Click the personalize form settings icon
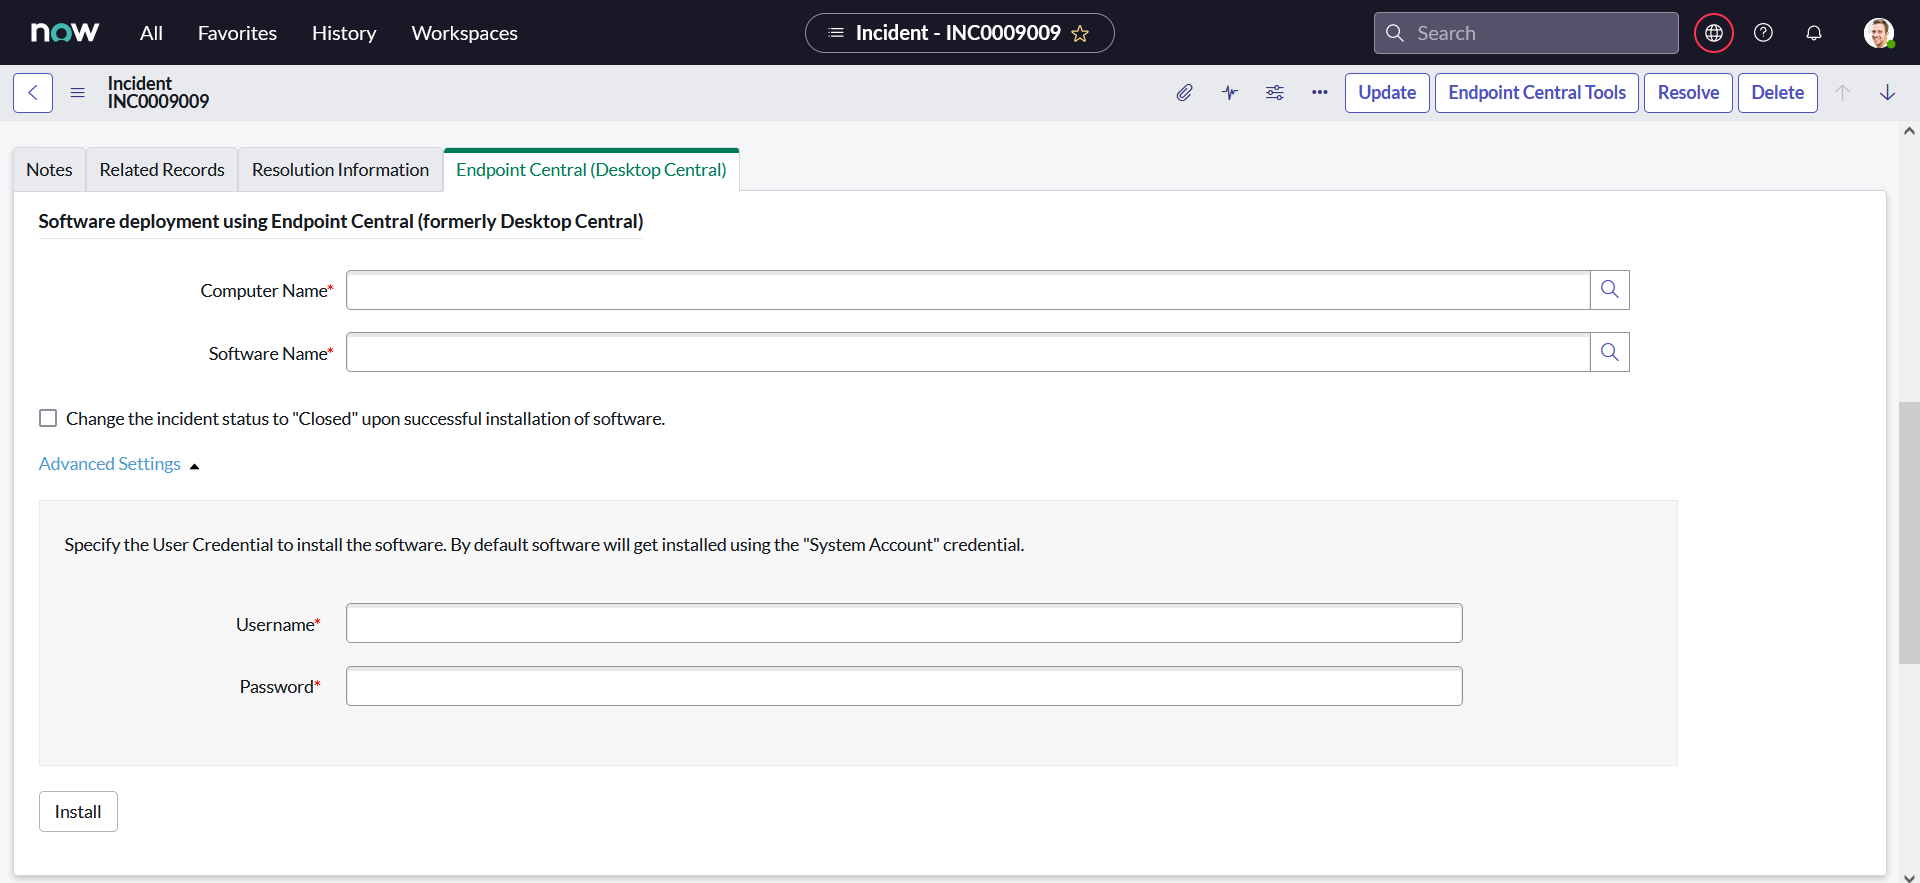Viewport: 1920px width, 883px height. point(1274,93)
